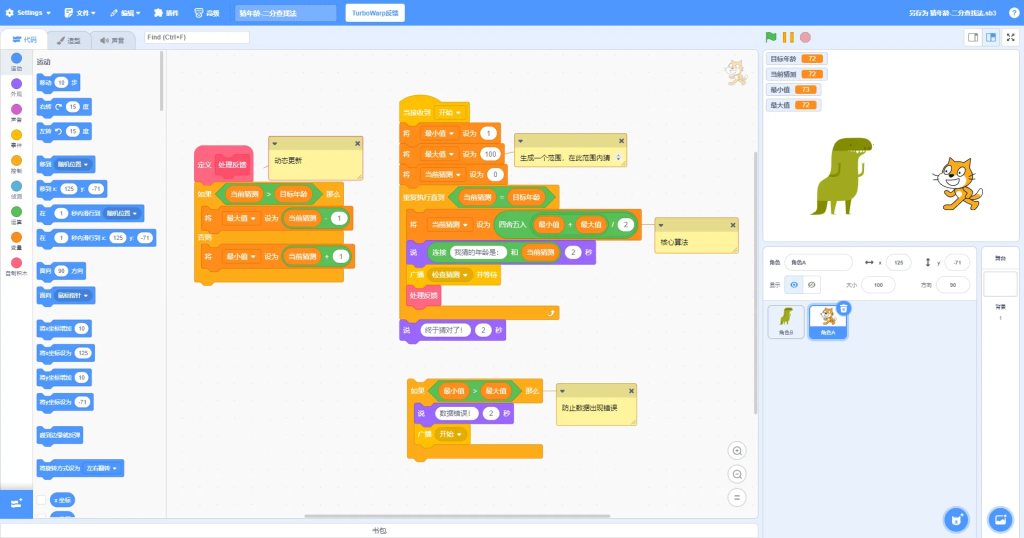Open the Settings menu

pos(28,12)
